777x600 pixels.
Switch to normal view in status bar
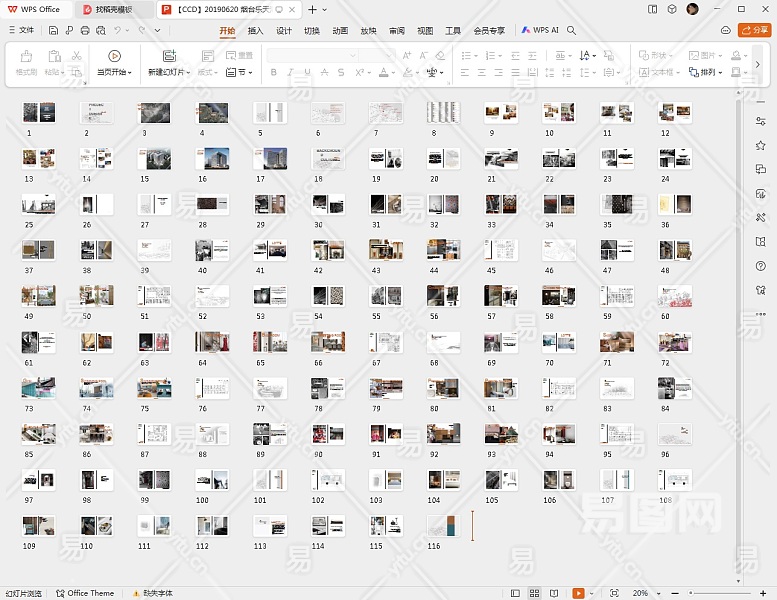tap(516, 593)
